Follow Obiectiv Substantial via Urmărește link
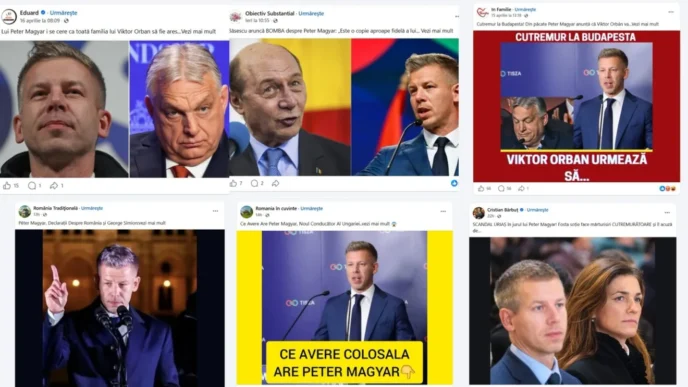The image size is (688, 387). pyautogui.click(x=311, y=14)
